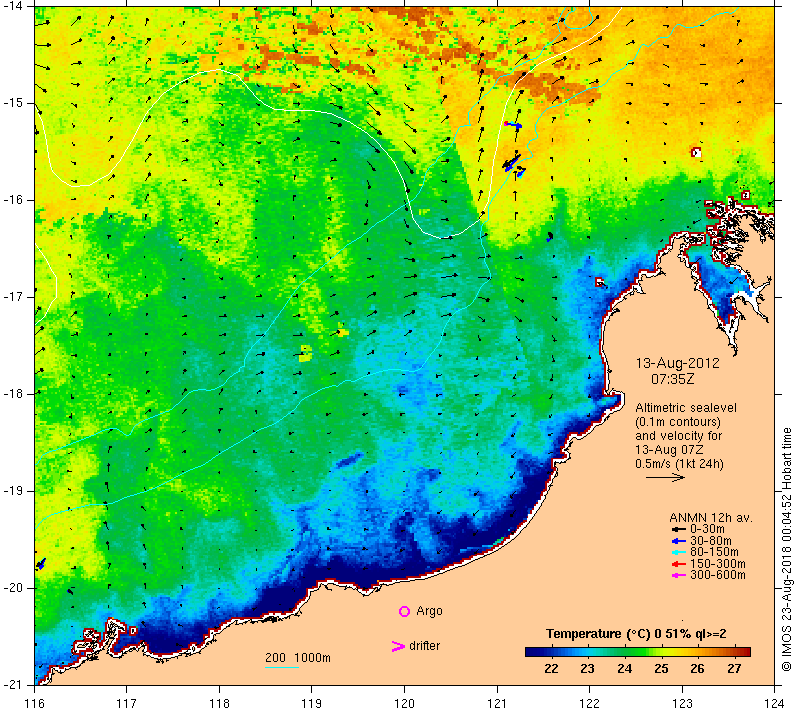Click the longitude axis label 116
800x710 pixels.
coord(35,703)
